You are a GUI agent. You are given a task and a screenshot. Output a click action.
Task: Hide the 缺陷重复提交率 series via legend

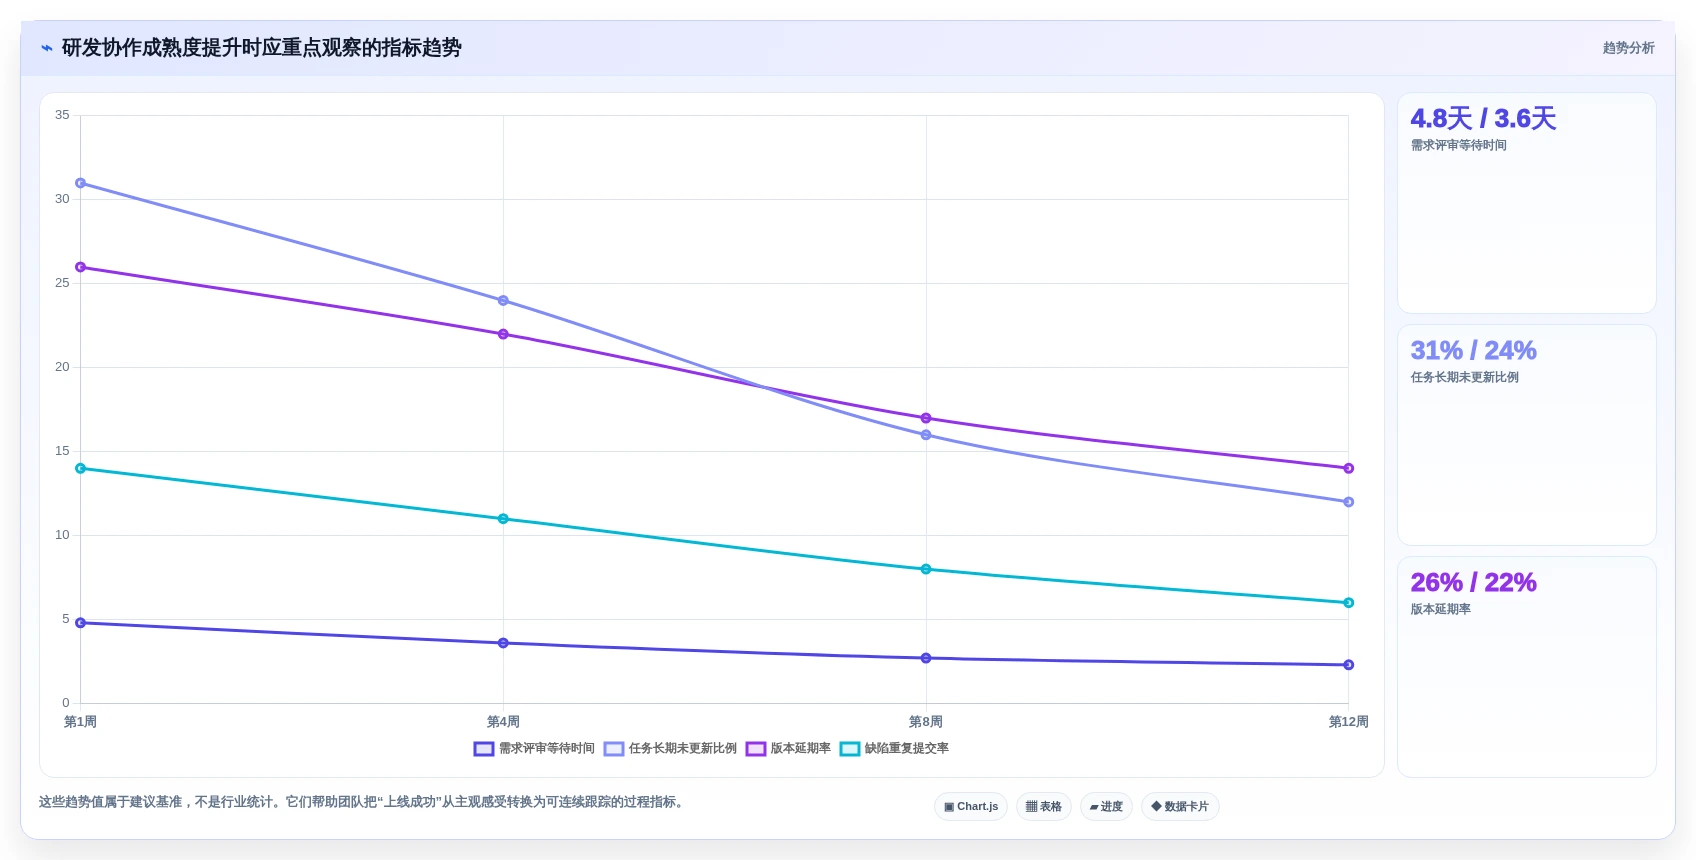point(850,749)
